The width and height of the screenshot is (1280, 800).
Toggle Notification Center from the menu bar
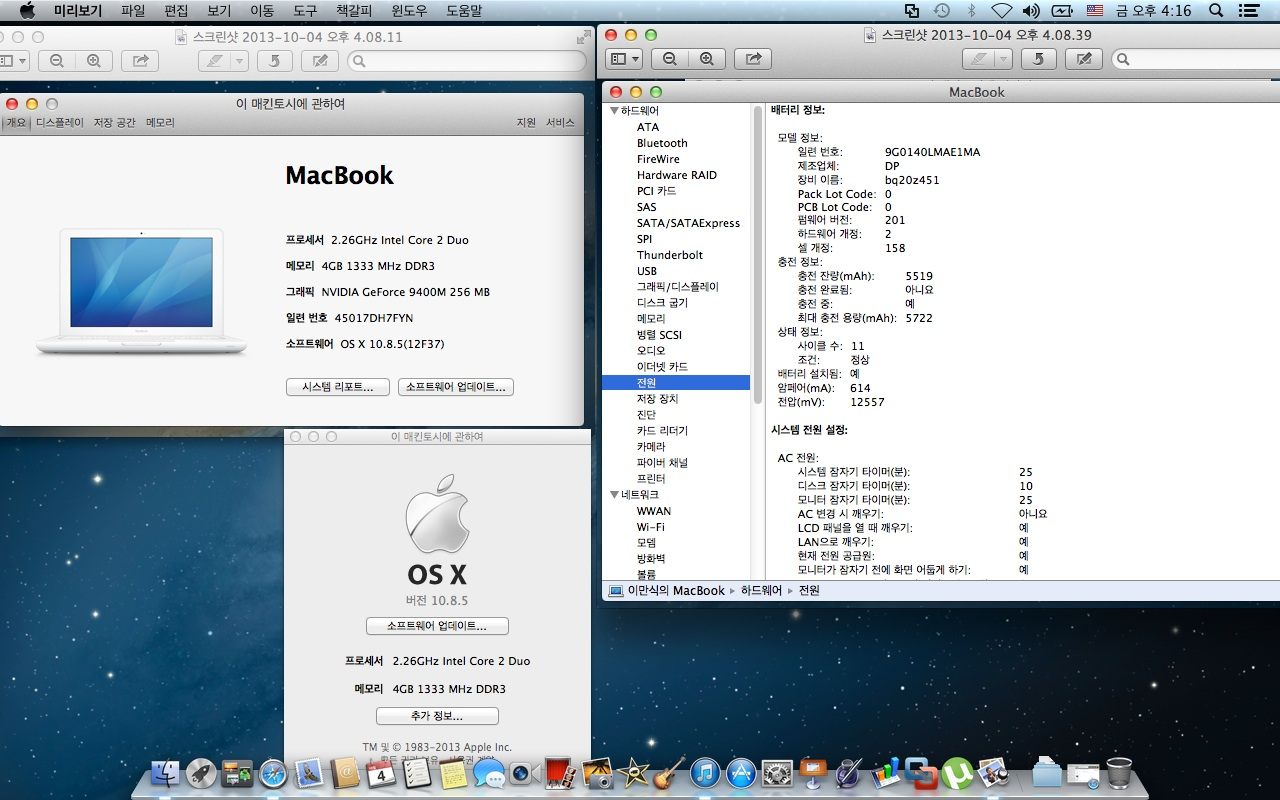point(1248,11)
